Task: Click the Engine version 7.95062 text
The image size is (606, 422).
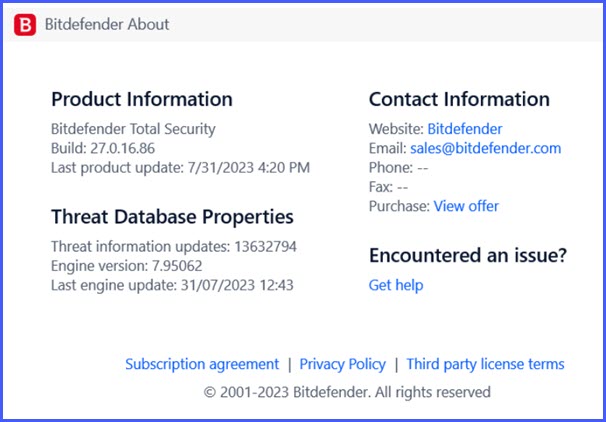Action: click(x=126, y=265)
